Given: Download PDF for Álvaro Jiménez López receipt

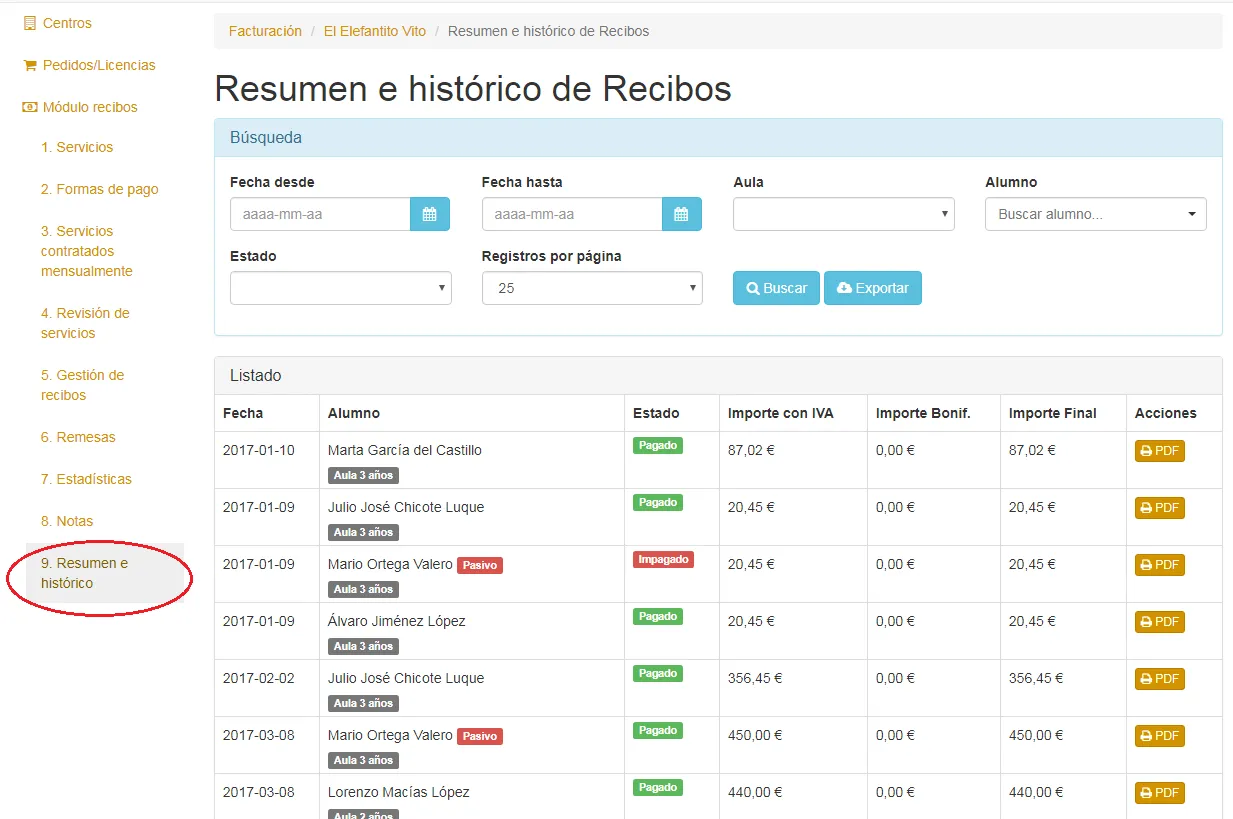Looking at the screenshot, I should coord(1159,622).
